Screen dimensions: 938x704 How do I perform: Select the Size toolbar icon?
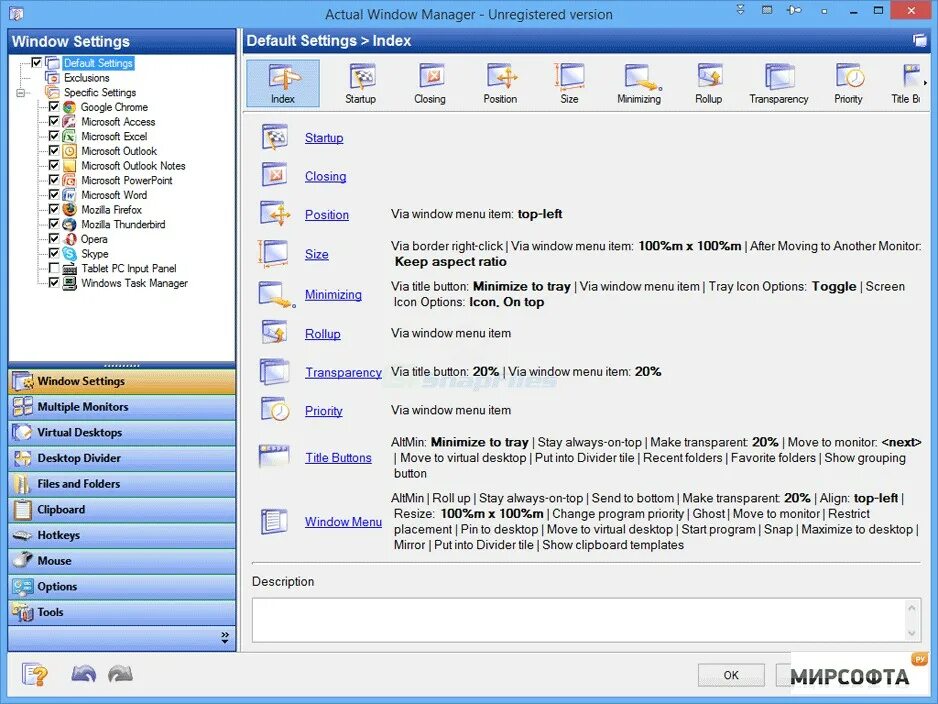click(569, 80)
